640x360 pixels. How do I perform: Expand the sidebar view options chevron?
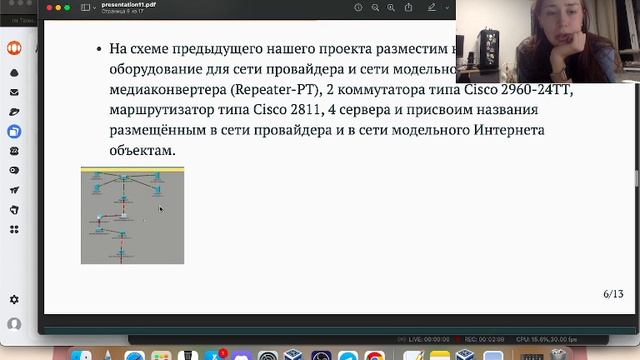tap(94, 8)
